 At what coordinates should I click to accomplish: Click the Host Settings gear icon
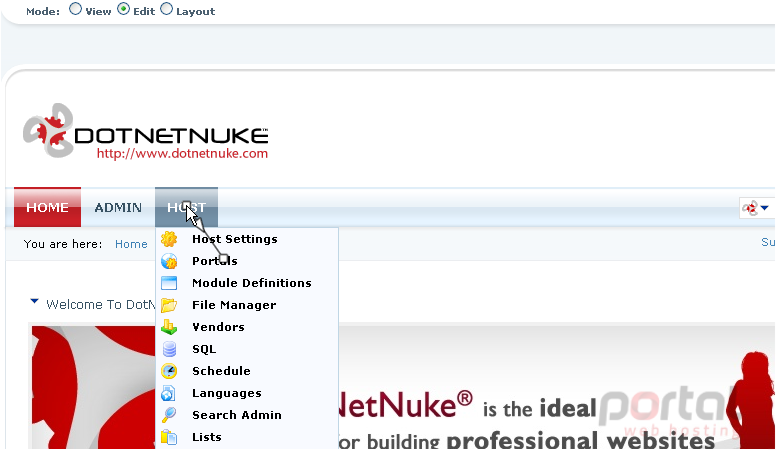(169, 239)
